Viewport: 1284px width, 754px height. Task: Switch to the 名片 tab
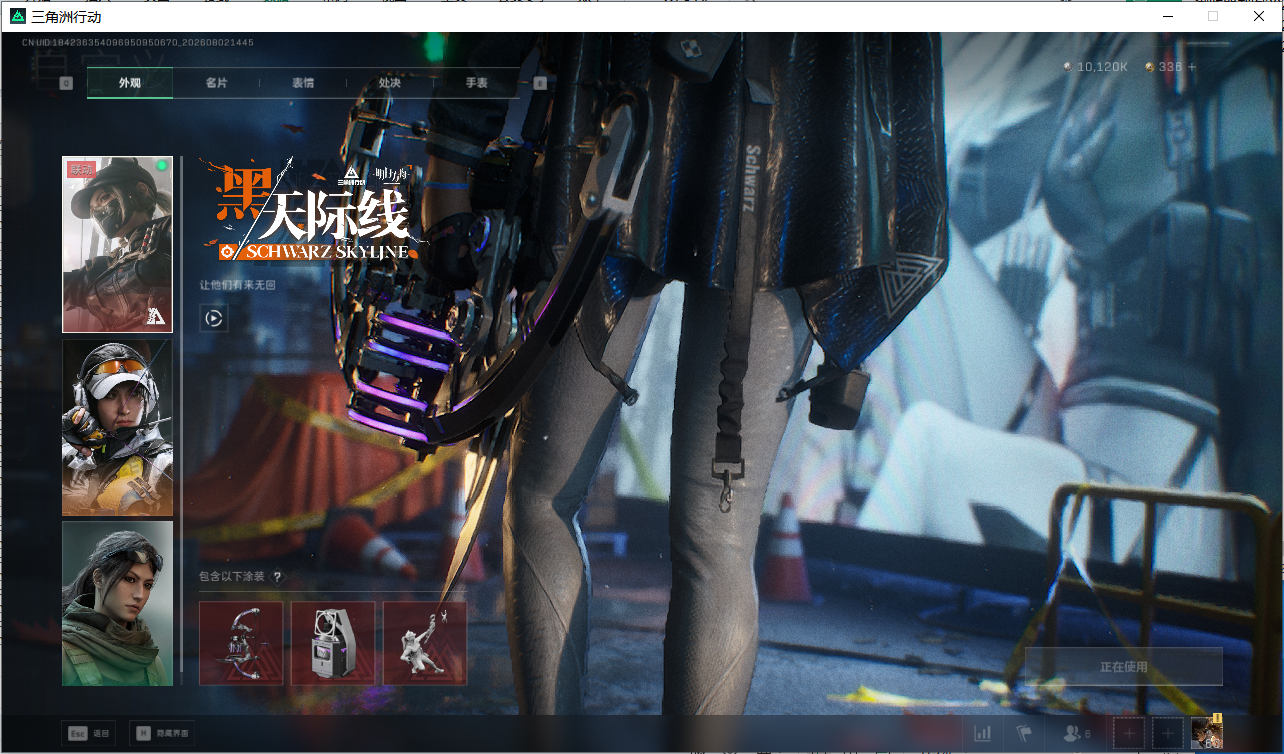216,83
